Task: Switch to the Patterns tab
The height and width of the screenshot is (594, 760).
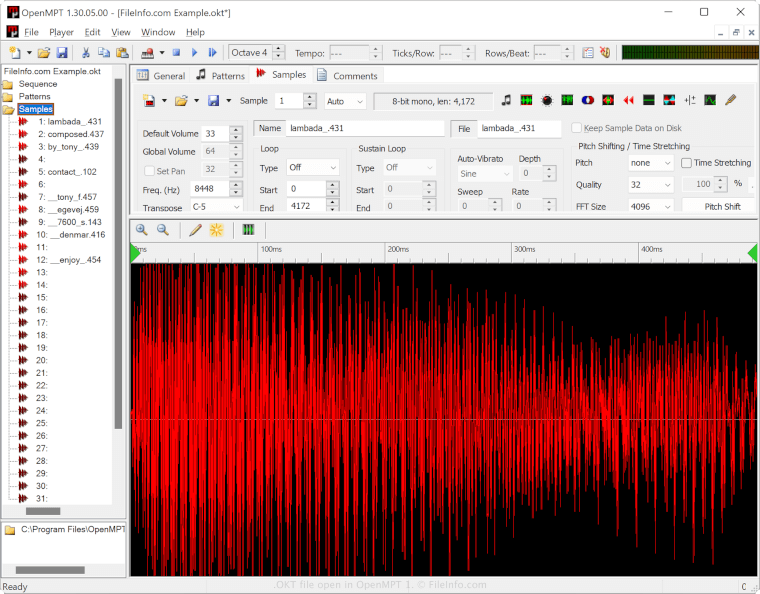Action: 220,75
